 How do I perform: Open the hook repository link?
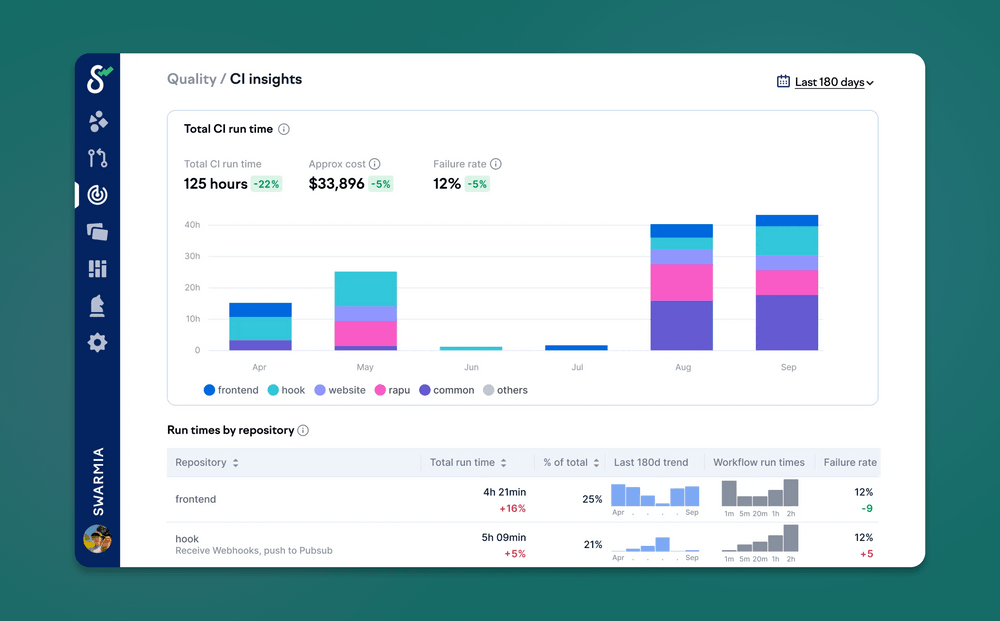(x=187, y=538)
